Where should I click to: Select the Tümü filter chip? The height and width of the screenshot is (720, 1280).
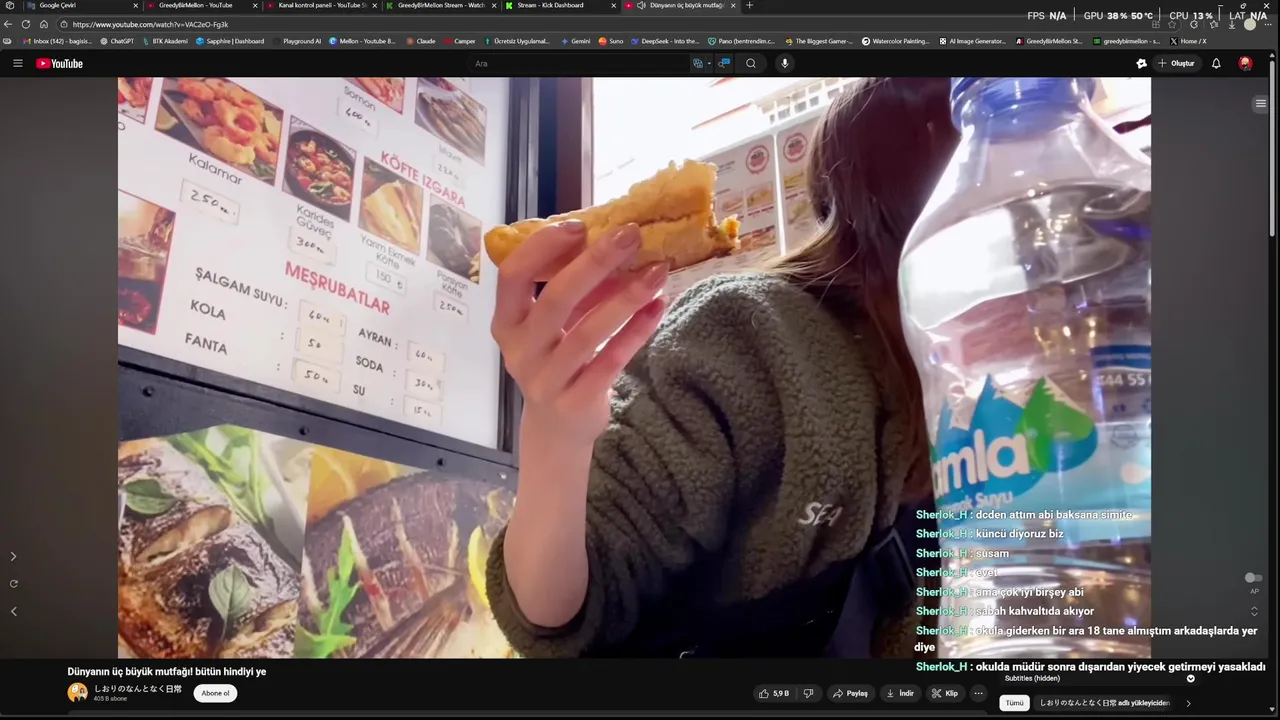pyautogui.click(x=1014, y=703)
